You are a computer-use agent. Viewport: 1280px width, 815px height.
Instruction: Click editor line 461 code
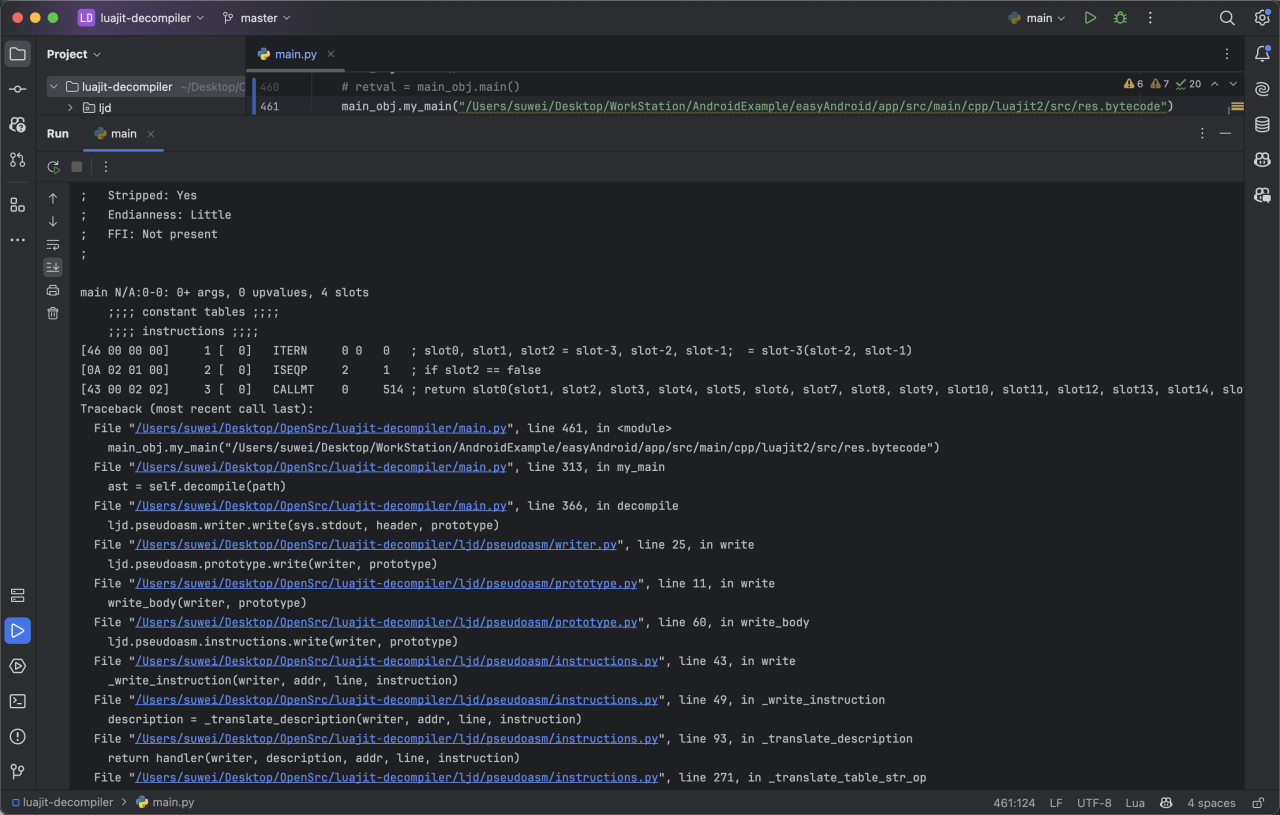pyautogui.click(x=757, y=106)
